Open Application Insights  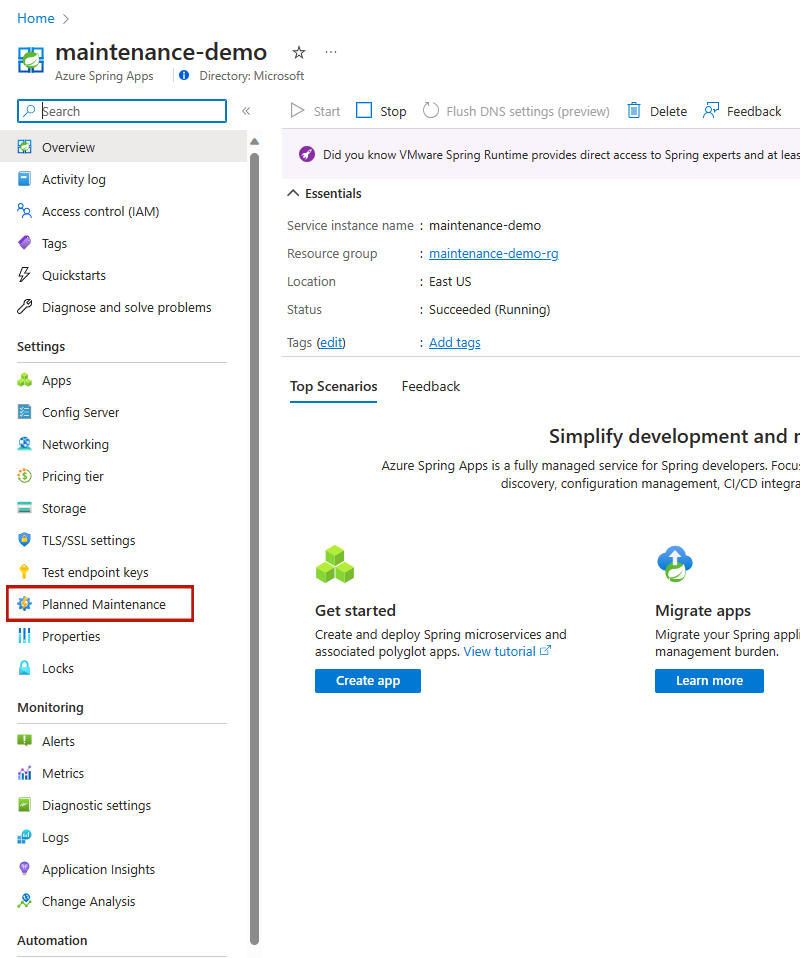tap(97, 868)
